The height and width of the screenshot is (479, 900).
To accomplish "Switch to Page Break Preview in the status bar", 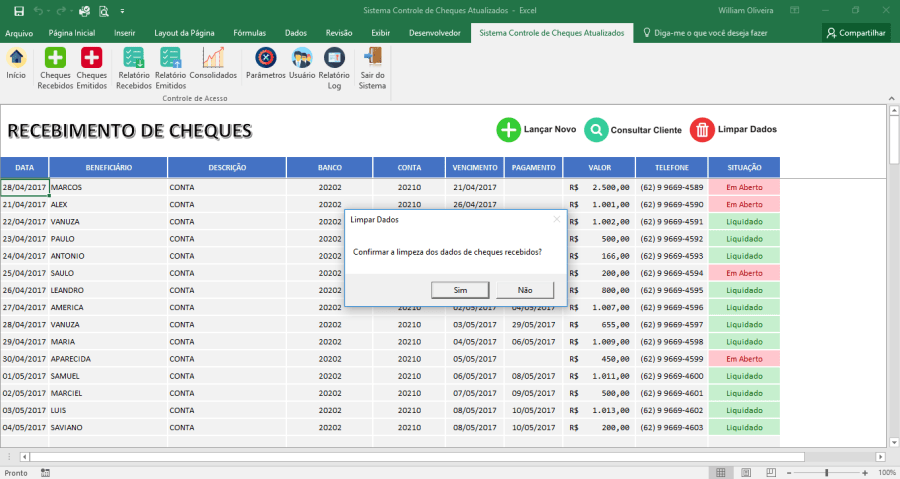I will pos(771,473).
